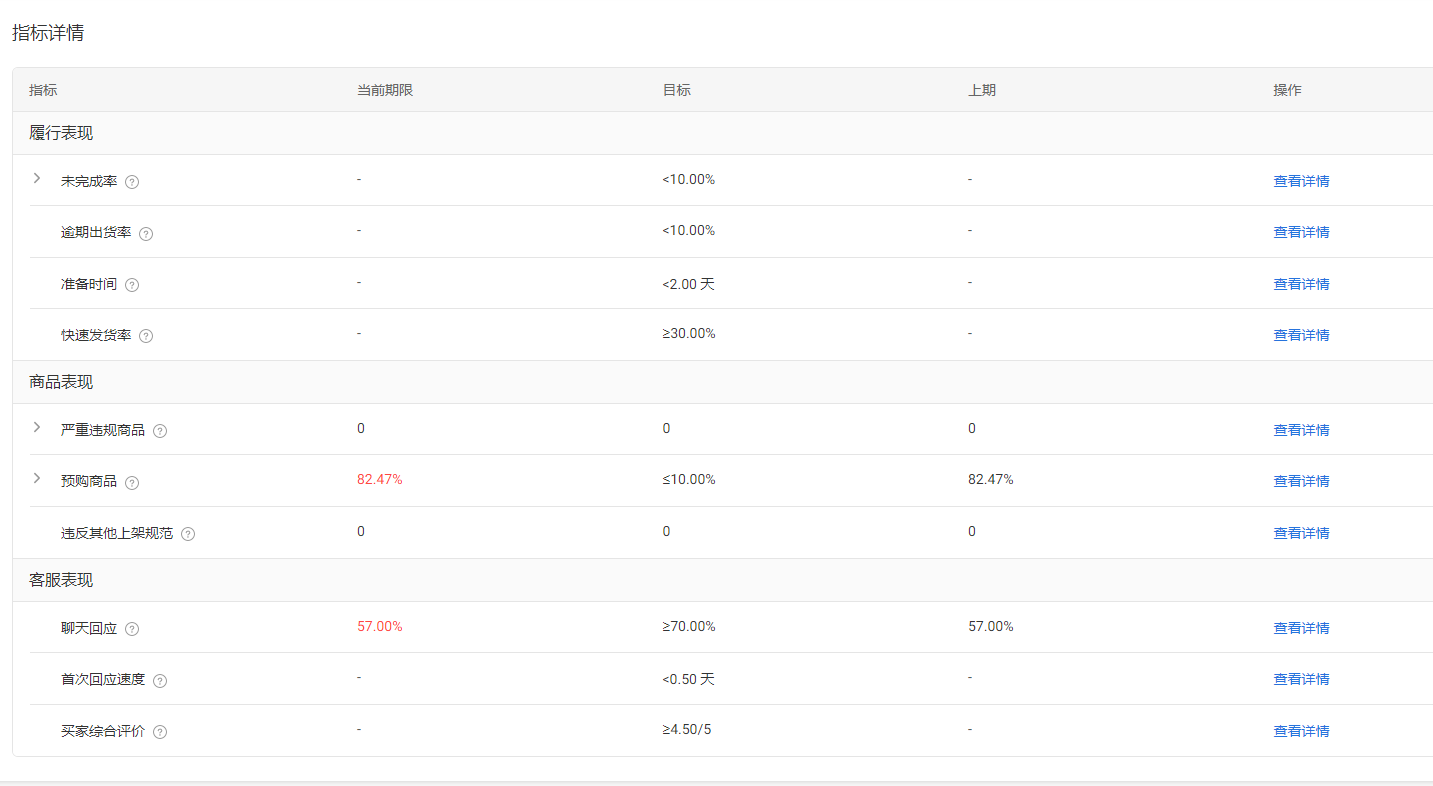The height and width of the screenshot is (786, 1433).
Task: View details link for 聊天回应
Action: coord(1301,628)
